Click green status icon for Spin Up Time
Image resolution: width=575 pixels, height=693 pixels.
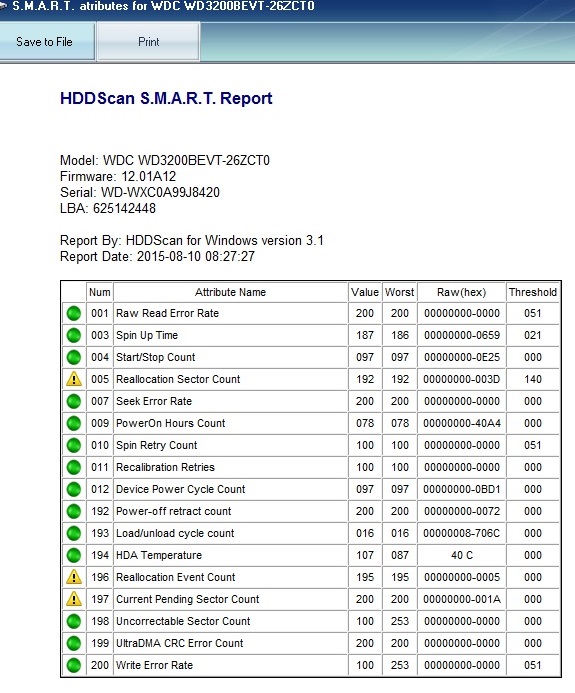(x=74, y=335)
